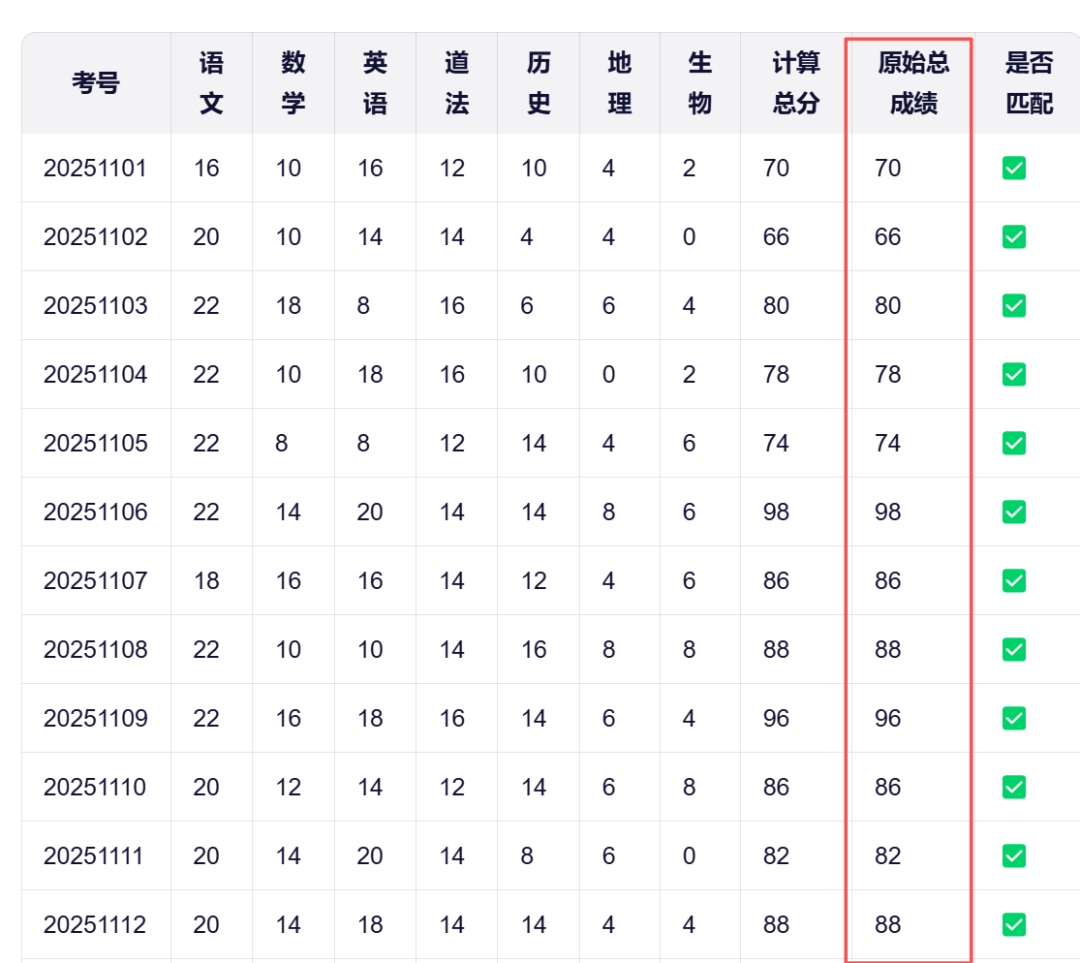Click the match check icon in row 20251105

click(x=1014, y=443)
